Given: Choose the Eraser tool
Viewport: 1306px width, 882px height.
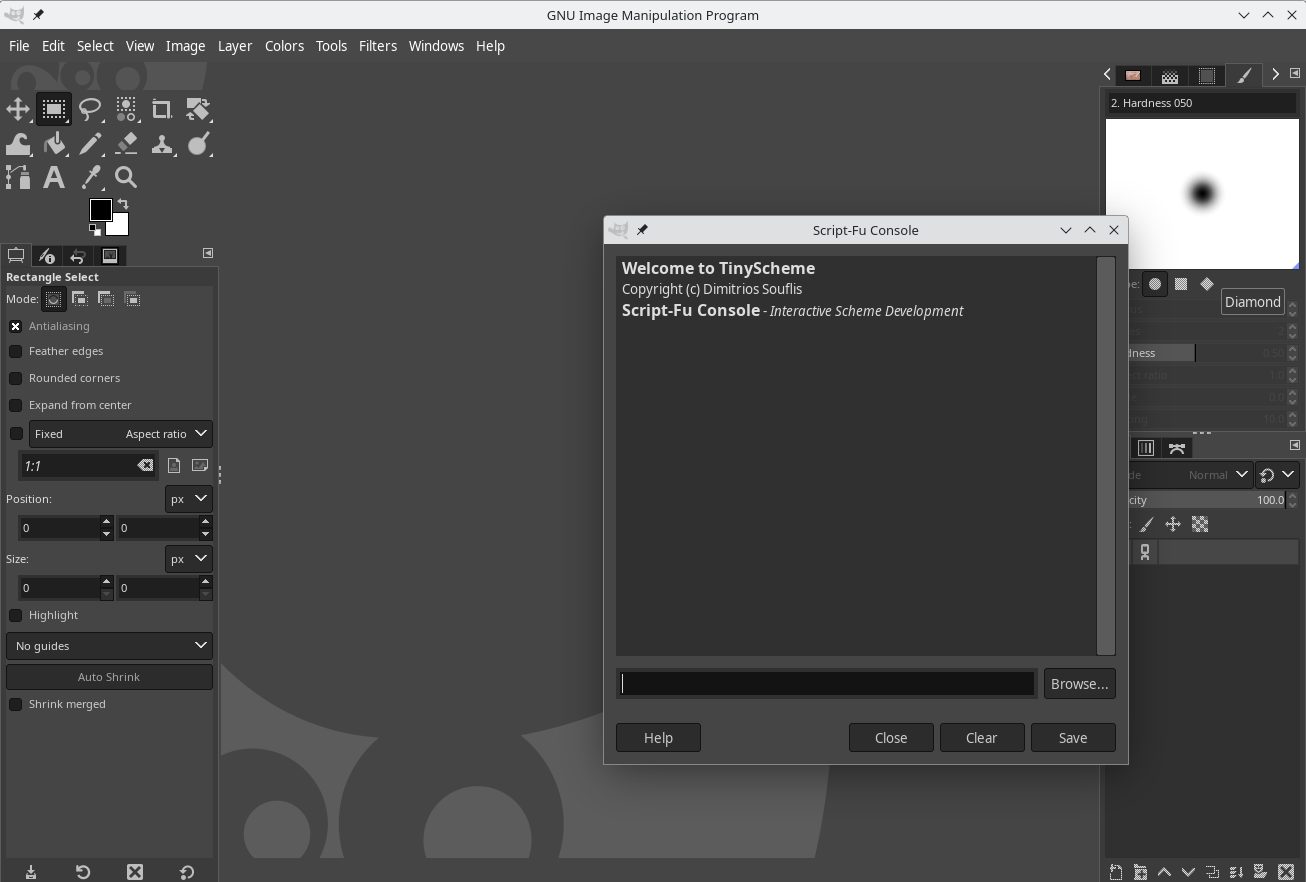Looking at the screenshot, I should click(x=126, y=144).
